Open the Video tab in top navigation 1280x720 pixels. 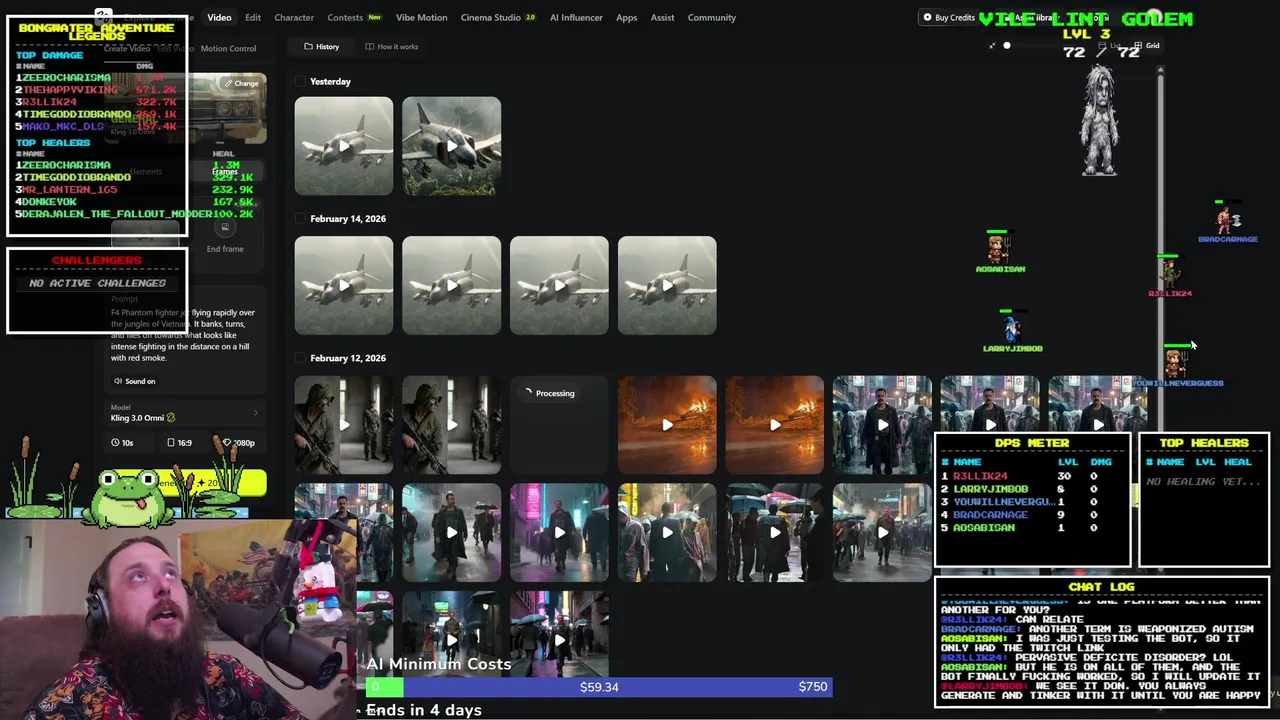click(219, 17)
